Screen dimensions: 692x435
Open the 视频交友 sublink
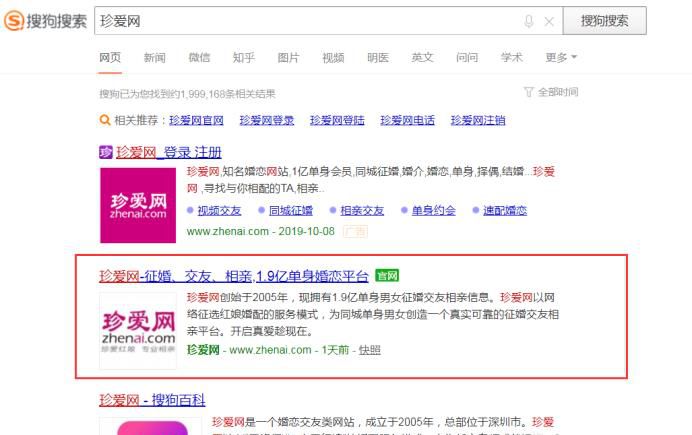click(x=219, y=210)
